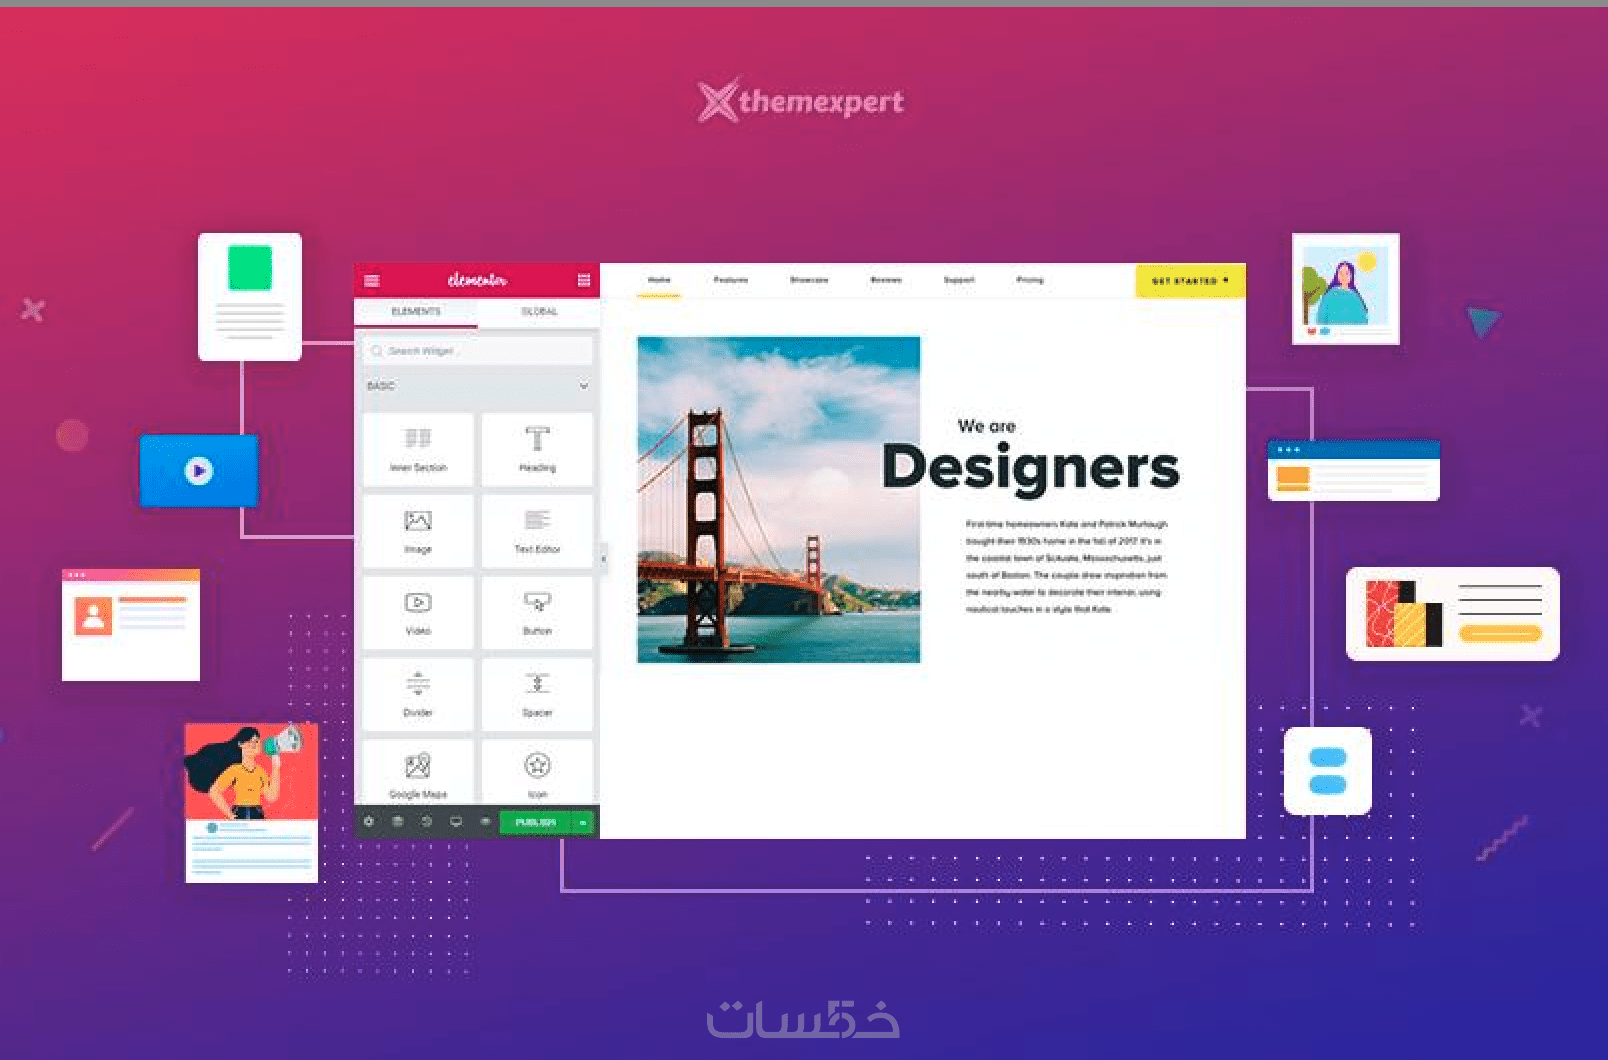Click the red and yellow pattern card
This screenshot has height=1060, width=1608.
point(1453,614)
